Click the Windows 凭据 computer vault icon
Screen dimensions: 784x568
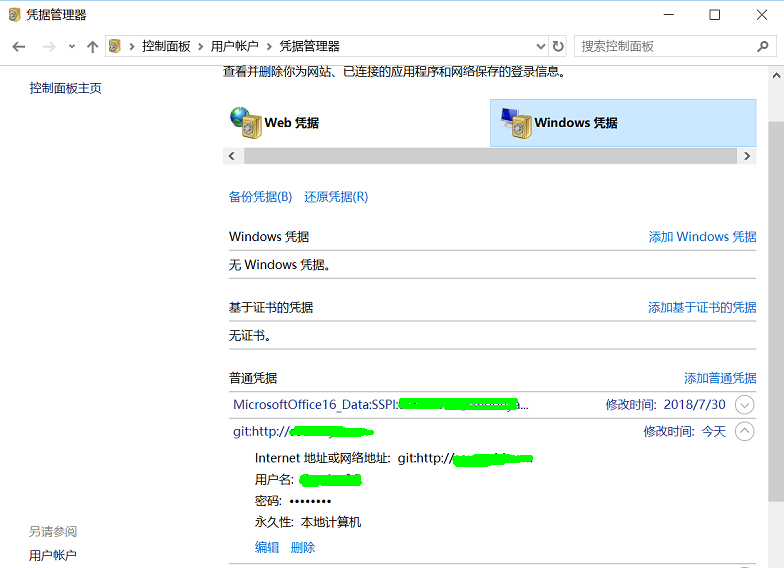(x=516, y=123)
